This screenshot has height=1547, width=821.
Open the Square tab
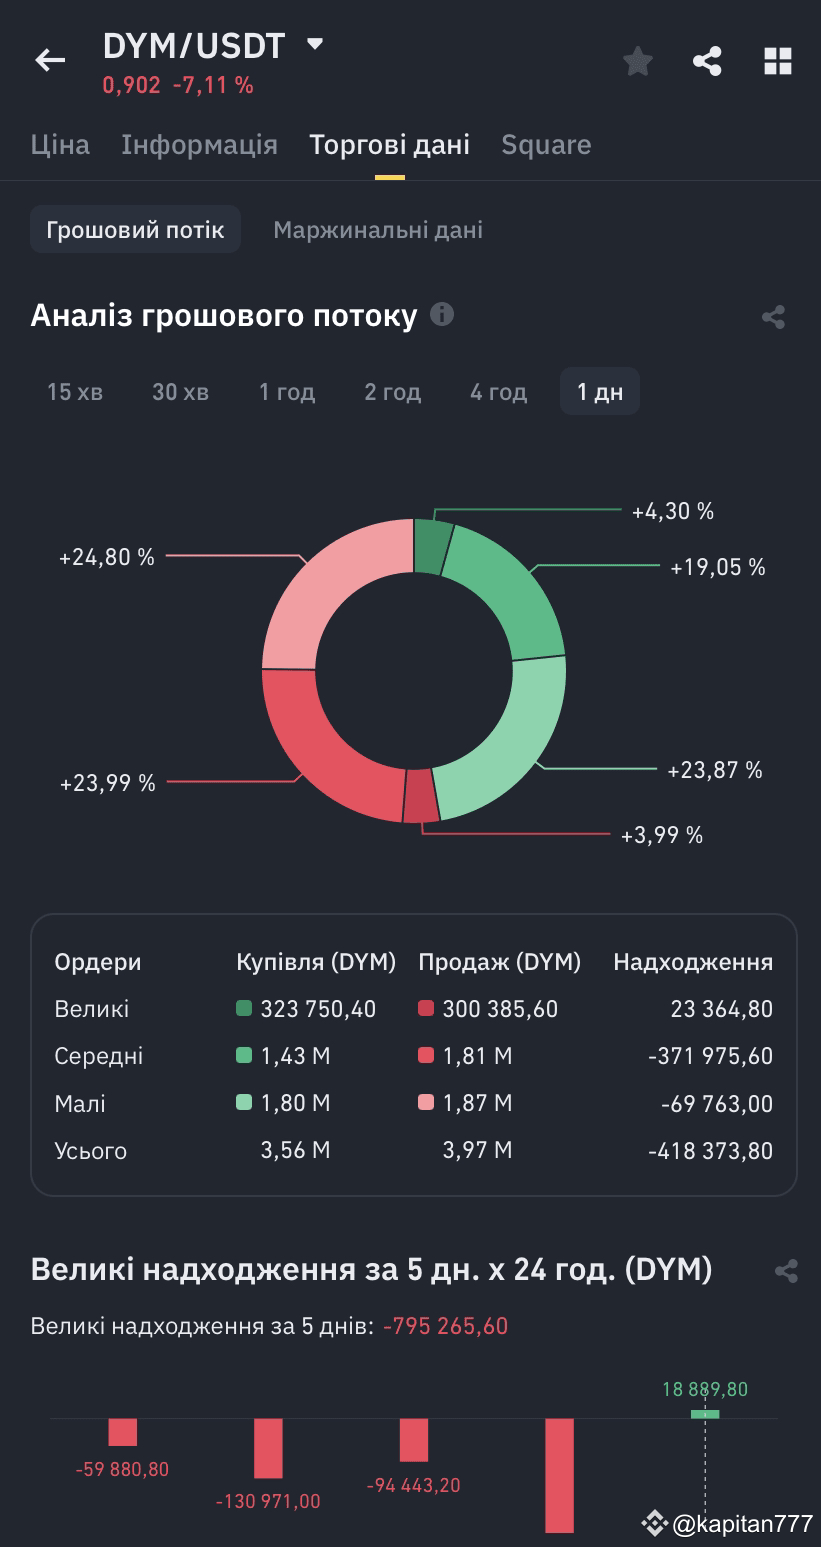546,144
